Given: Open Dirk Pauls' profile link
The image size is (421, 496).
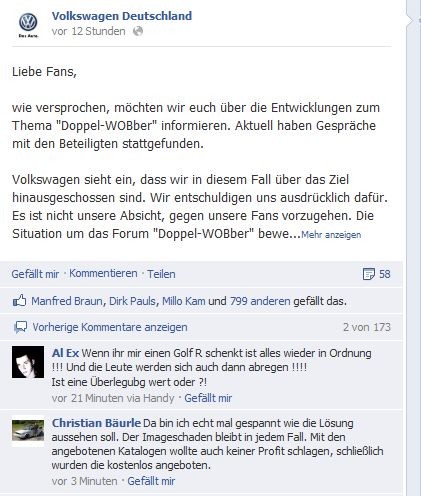Looking at the screenshot, I should click(132, 301).
